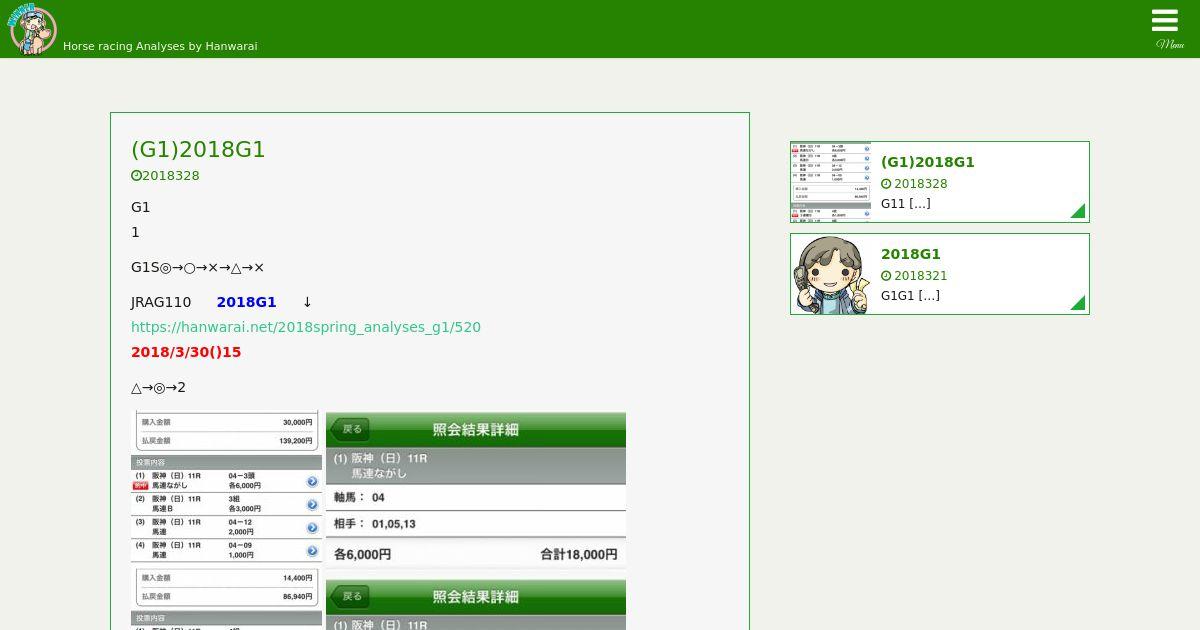Click sidebar post title 2018G1
Screen dimensions: 1200x630
tap(911, 254)
